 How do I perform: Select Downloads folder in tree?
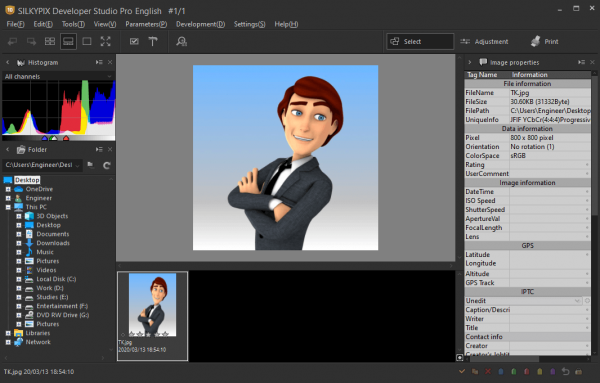click(53, 243)
